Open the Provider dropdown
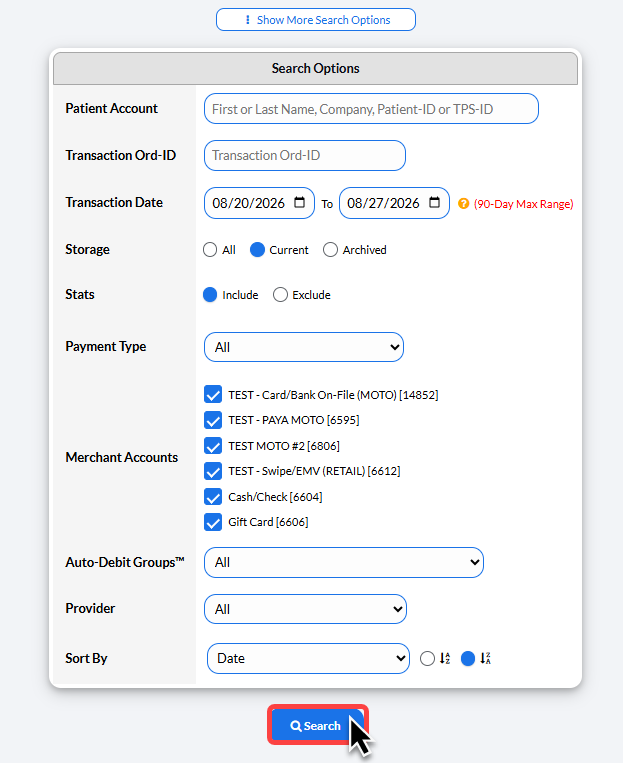This screenshot has height=763, width=623. coord(306,609)
